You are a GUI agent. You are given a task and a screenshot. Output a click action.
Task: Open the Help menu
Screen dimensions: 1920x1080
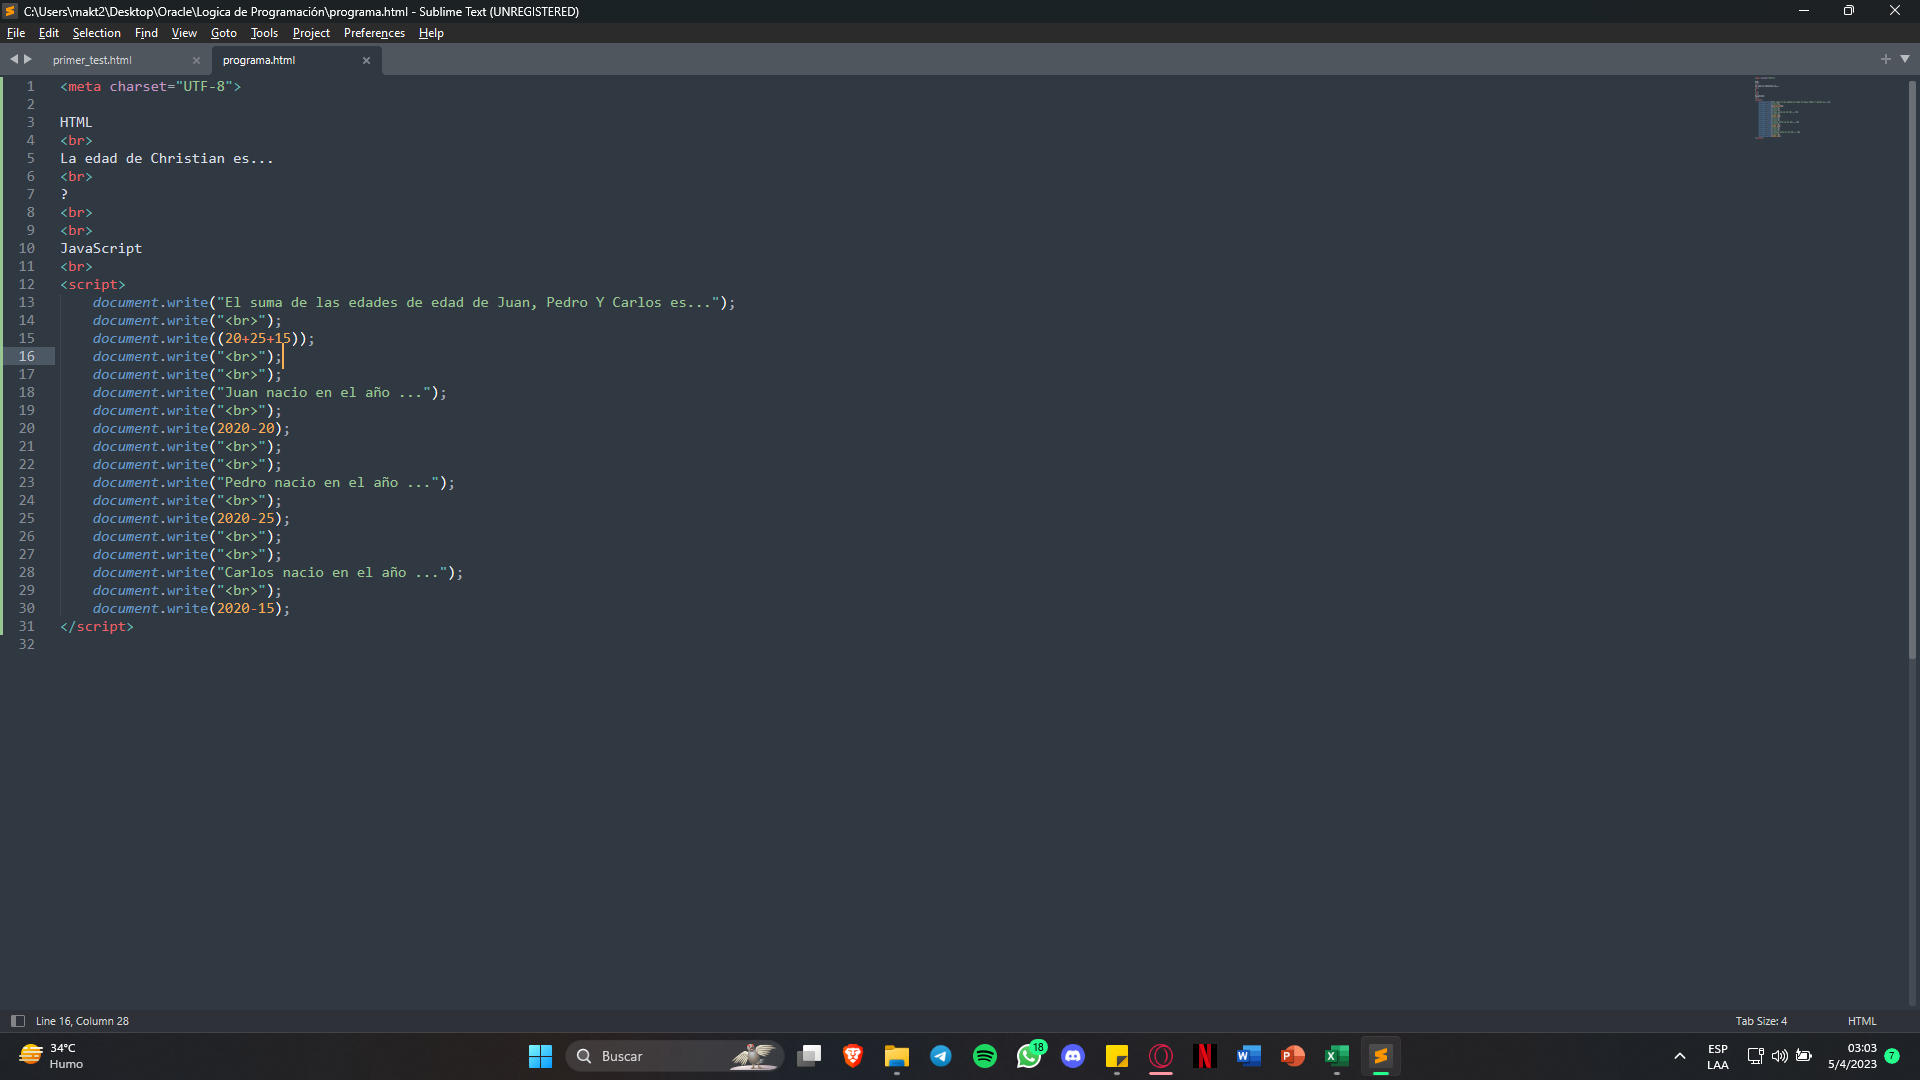(x=431, y=33)
